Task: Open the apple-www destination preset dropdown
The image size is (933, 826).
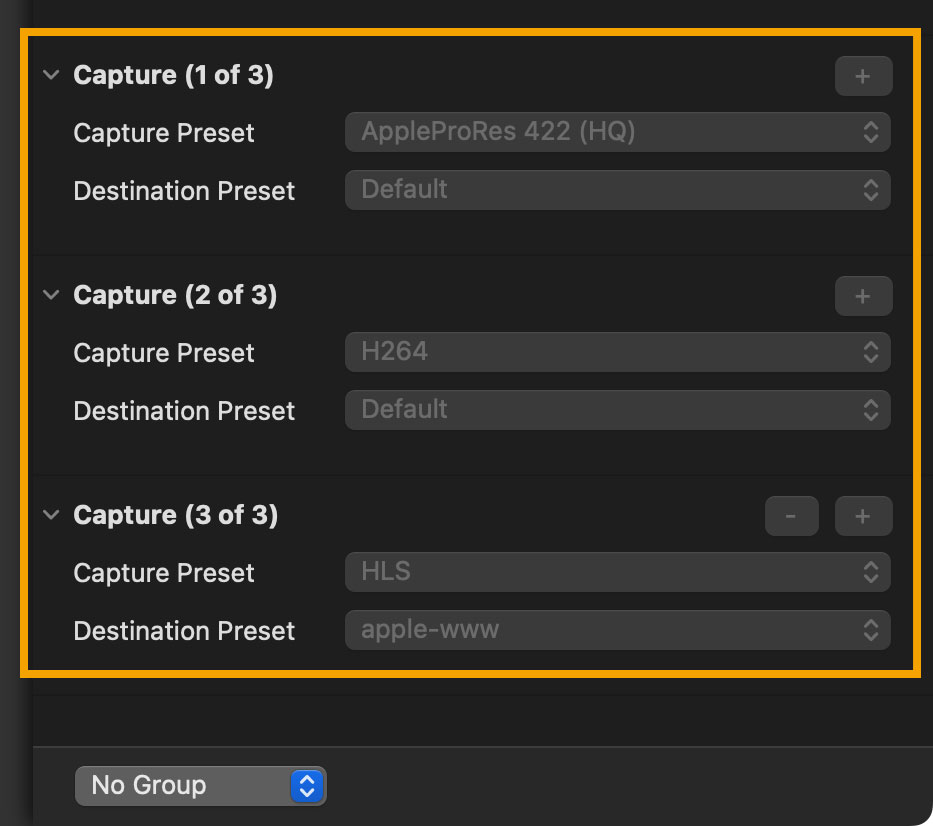Action: (x=617, y=630)
